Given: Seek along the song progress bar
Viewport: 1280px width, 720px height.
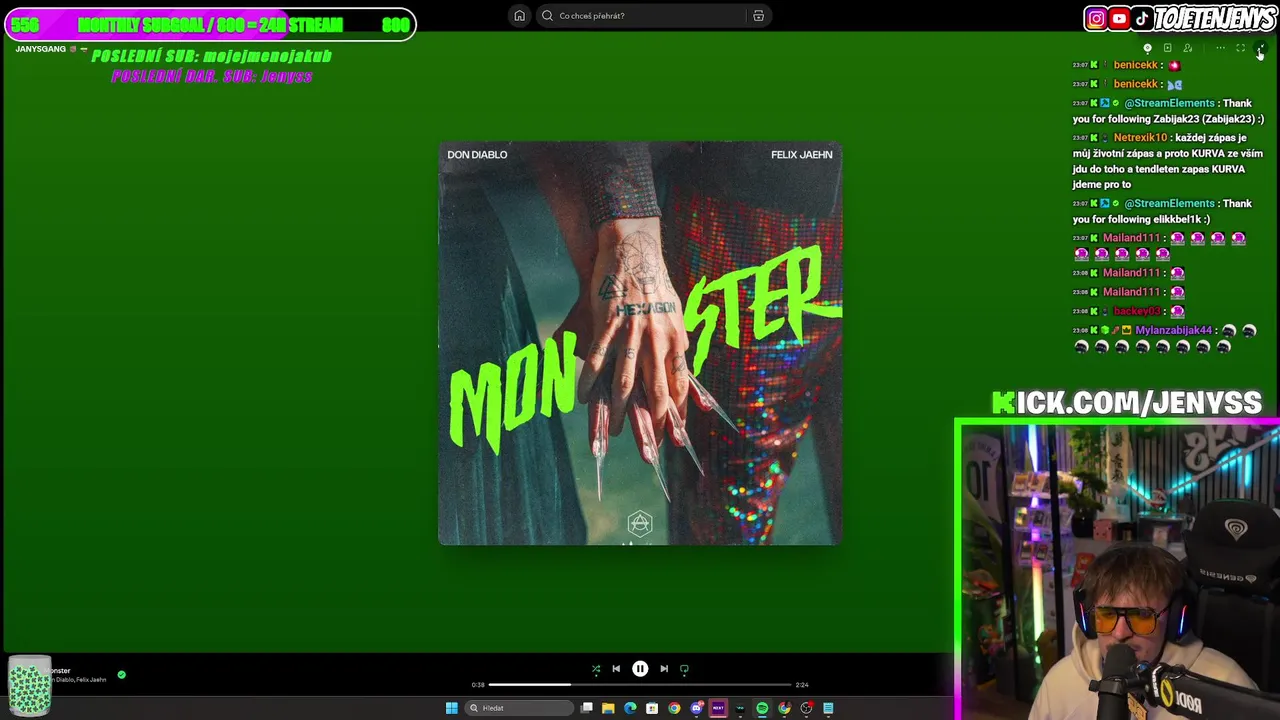Looking at the screenshot, I should click(640, 685).
